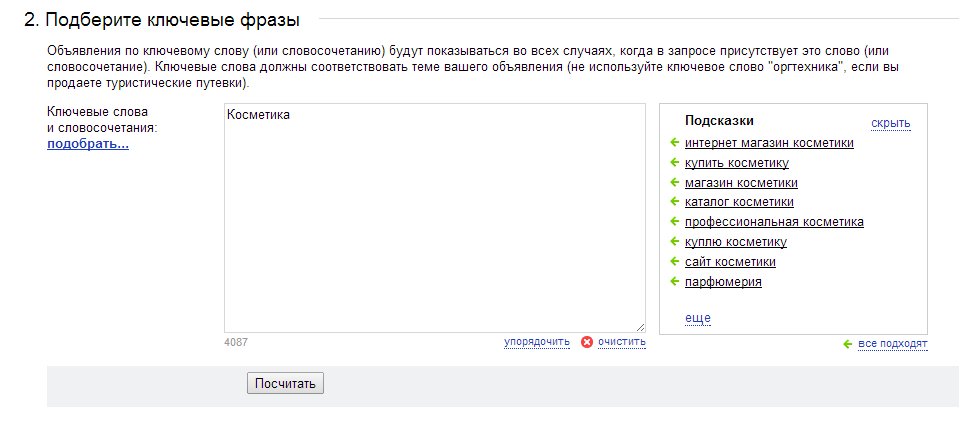
Task: Select the парфюмерия suggestion link
Action: (x=723, y=282)
